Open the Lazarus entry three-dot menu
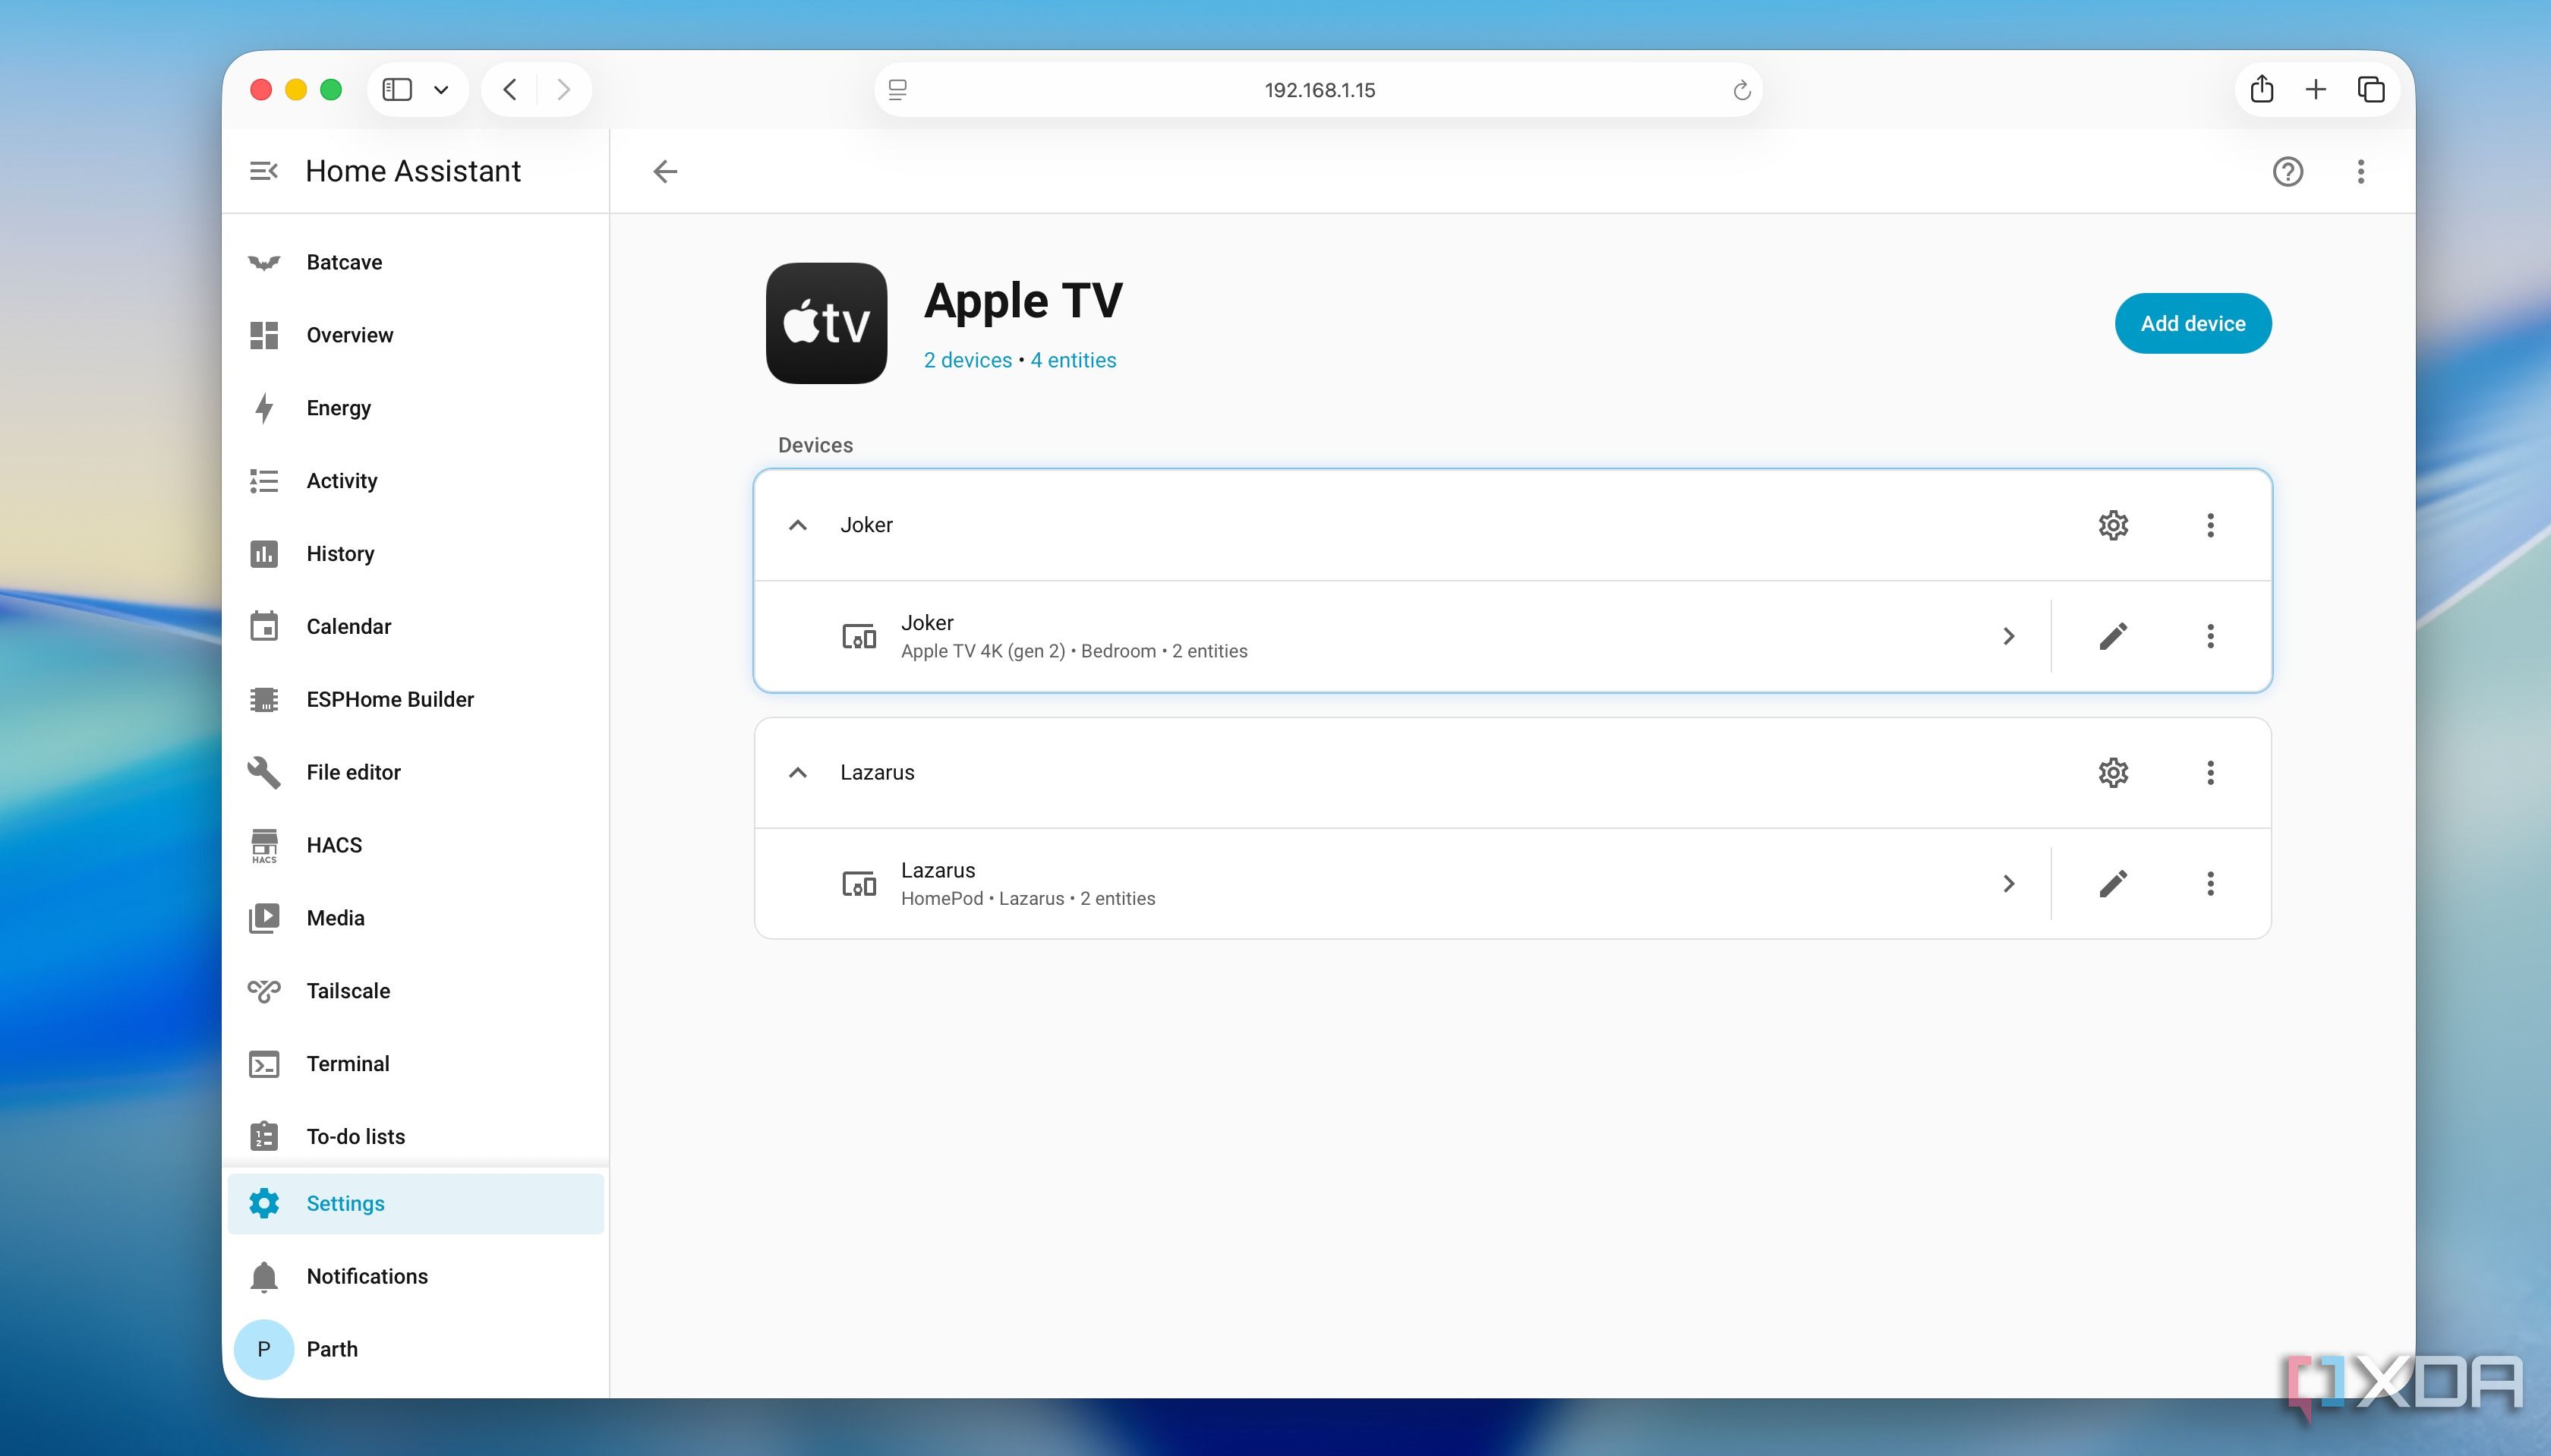 tap(2210, 772)
